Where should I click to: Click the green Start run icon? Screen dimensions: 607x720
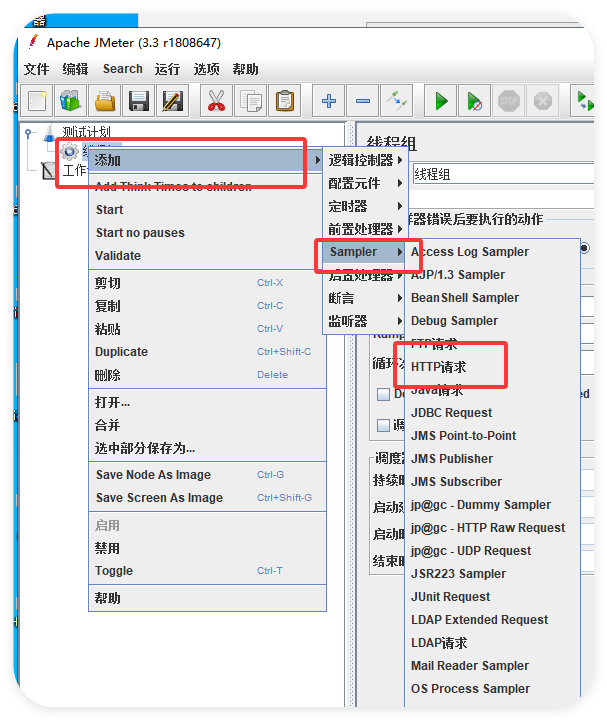pos(440,101)
